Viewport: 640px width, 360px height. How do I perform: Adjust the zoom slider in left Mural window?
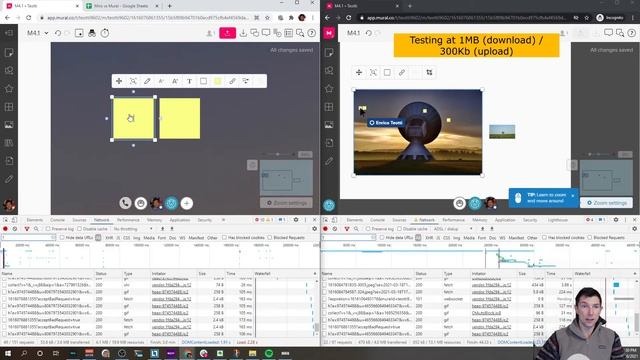coord(278,154)
